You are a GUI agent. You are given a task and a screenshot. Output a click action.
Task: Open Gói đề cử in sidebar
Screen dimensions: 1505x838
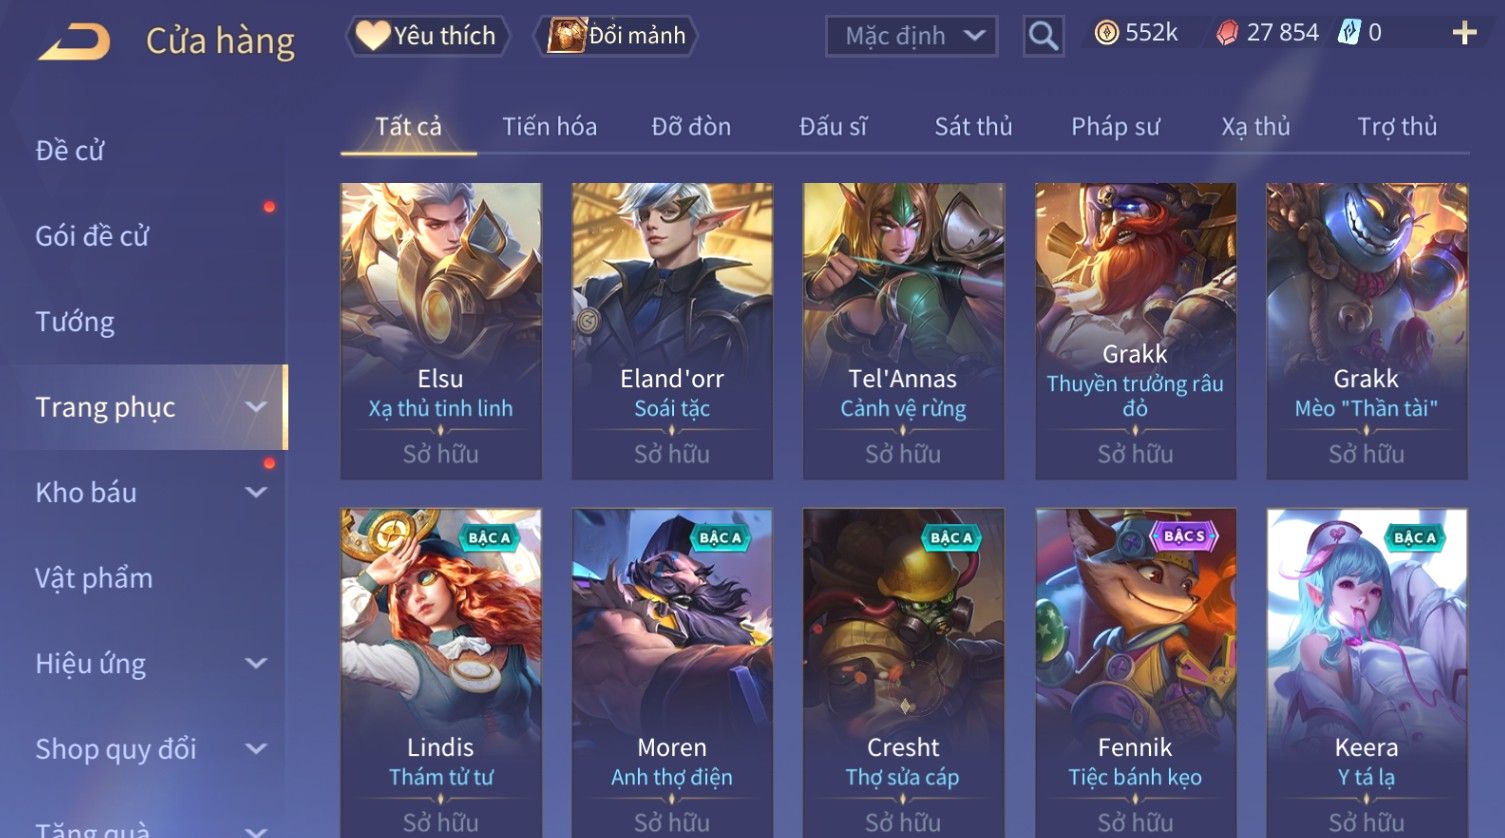(x=92, y=236)
